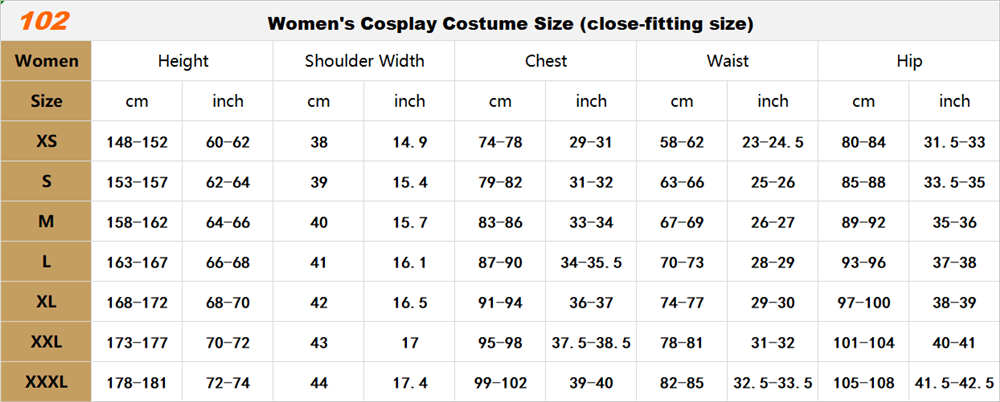
Task: Click the Hip column header
Action: pyautogui.click(x=909, y=61)
